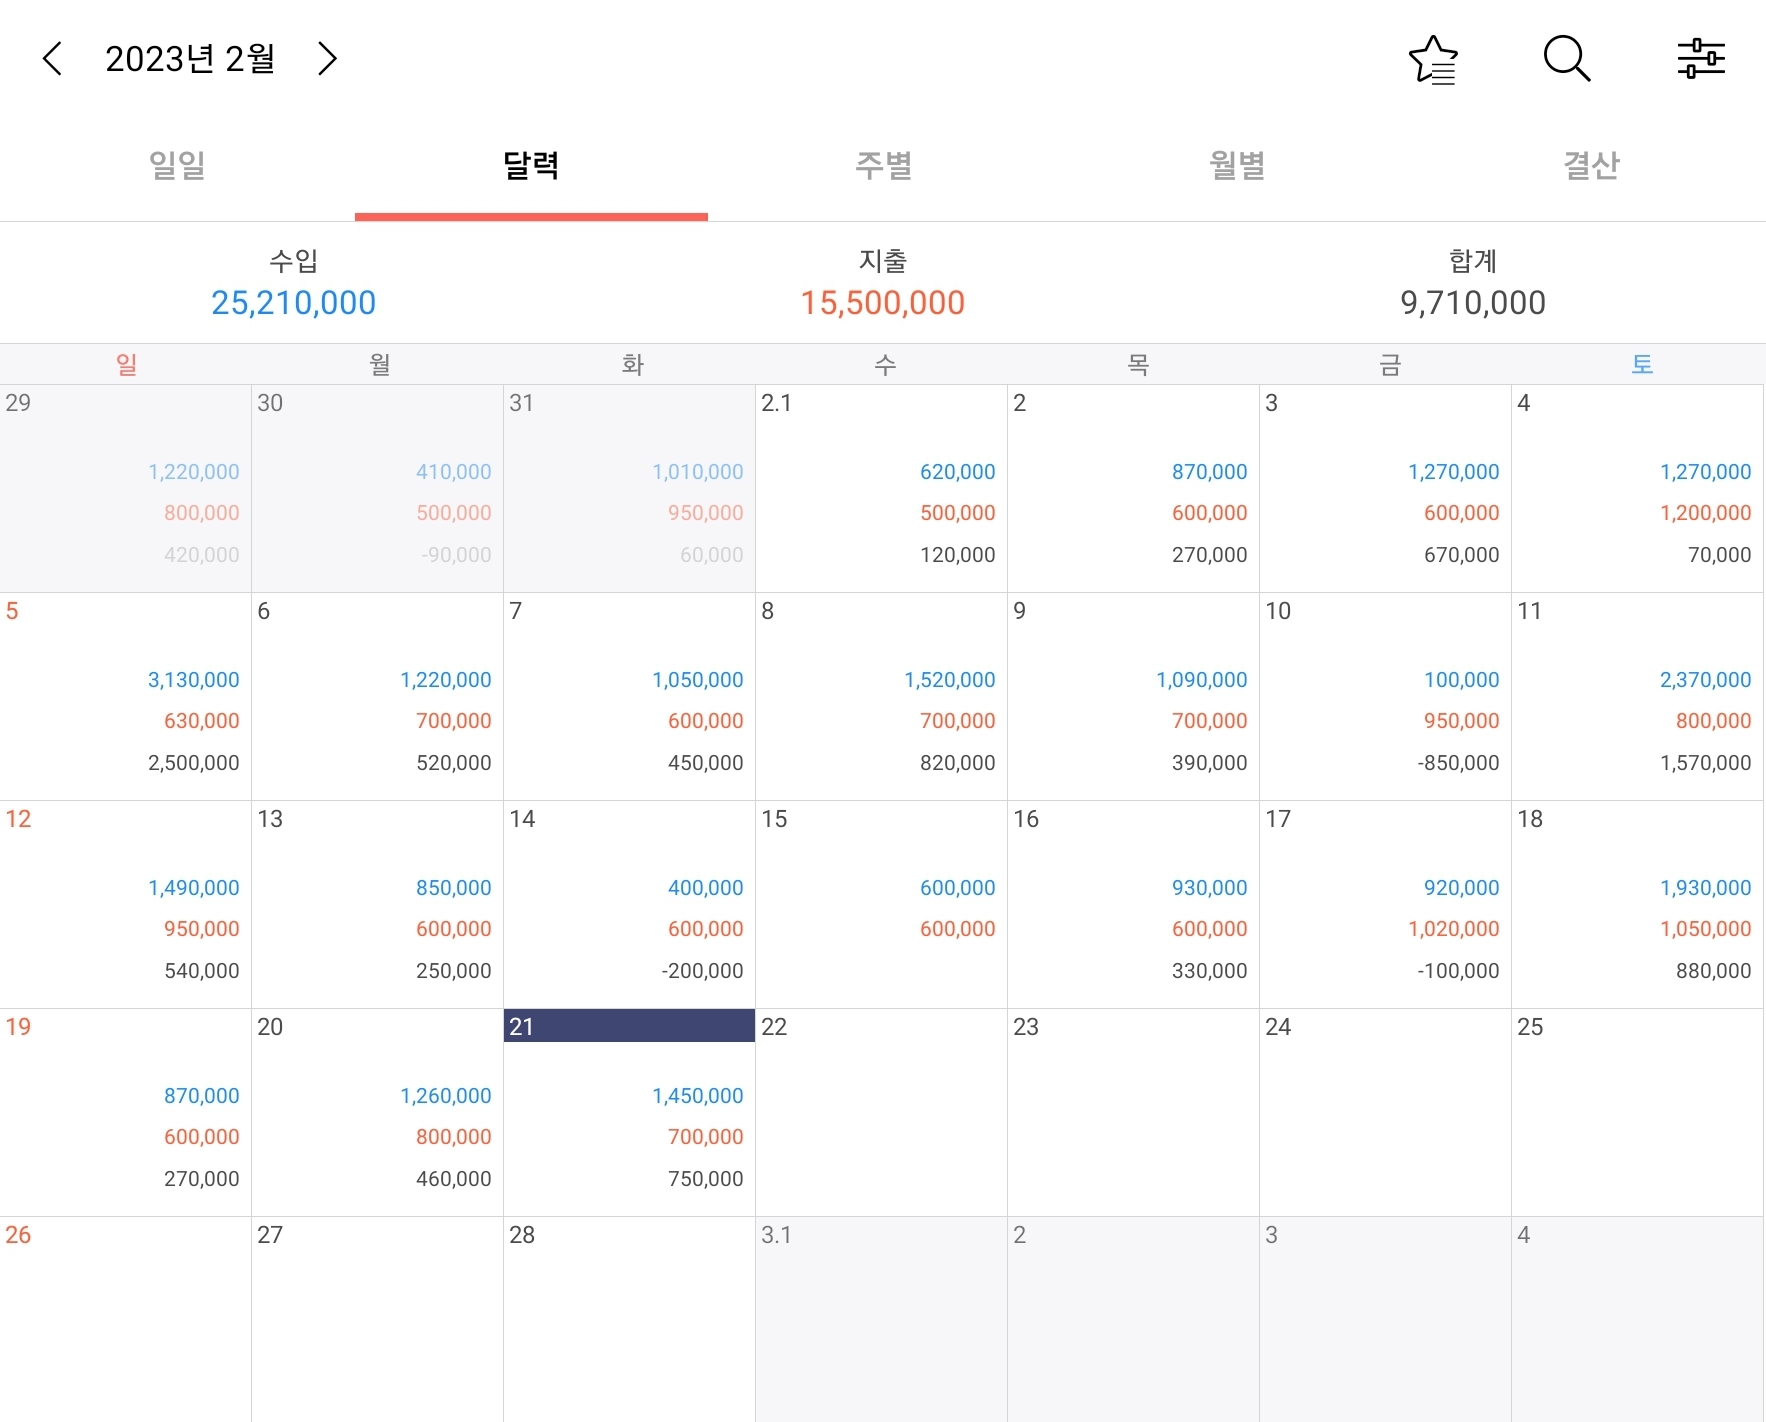Click expense 1,050,000 on the 18th
The width and height of the screenshot is (1766, 1422).
(x=1706, y=929)
